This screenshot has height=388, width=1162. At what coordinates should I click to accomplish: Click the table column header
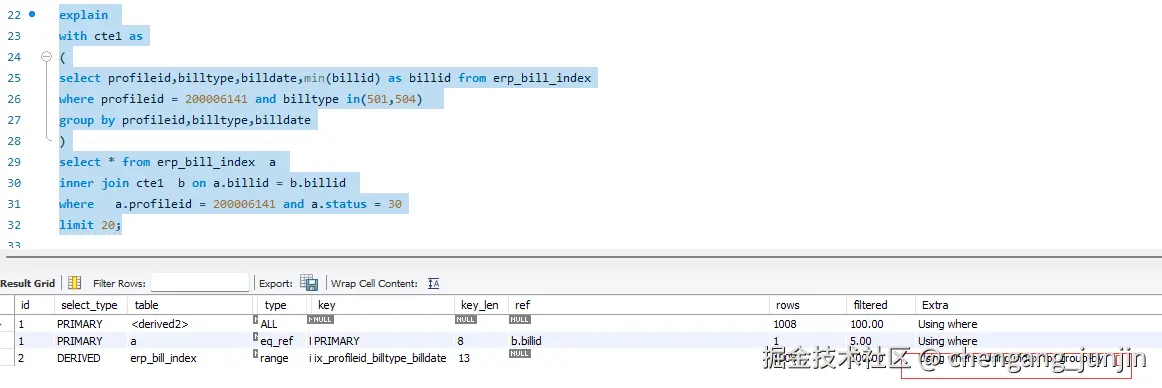147,305
